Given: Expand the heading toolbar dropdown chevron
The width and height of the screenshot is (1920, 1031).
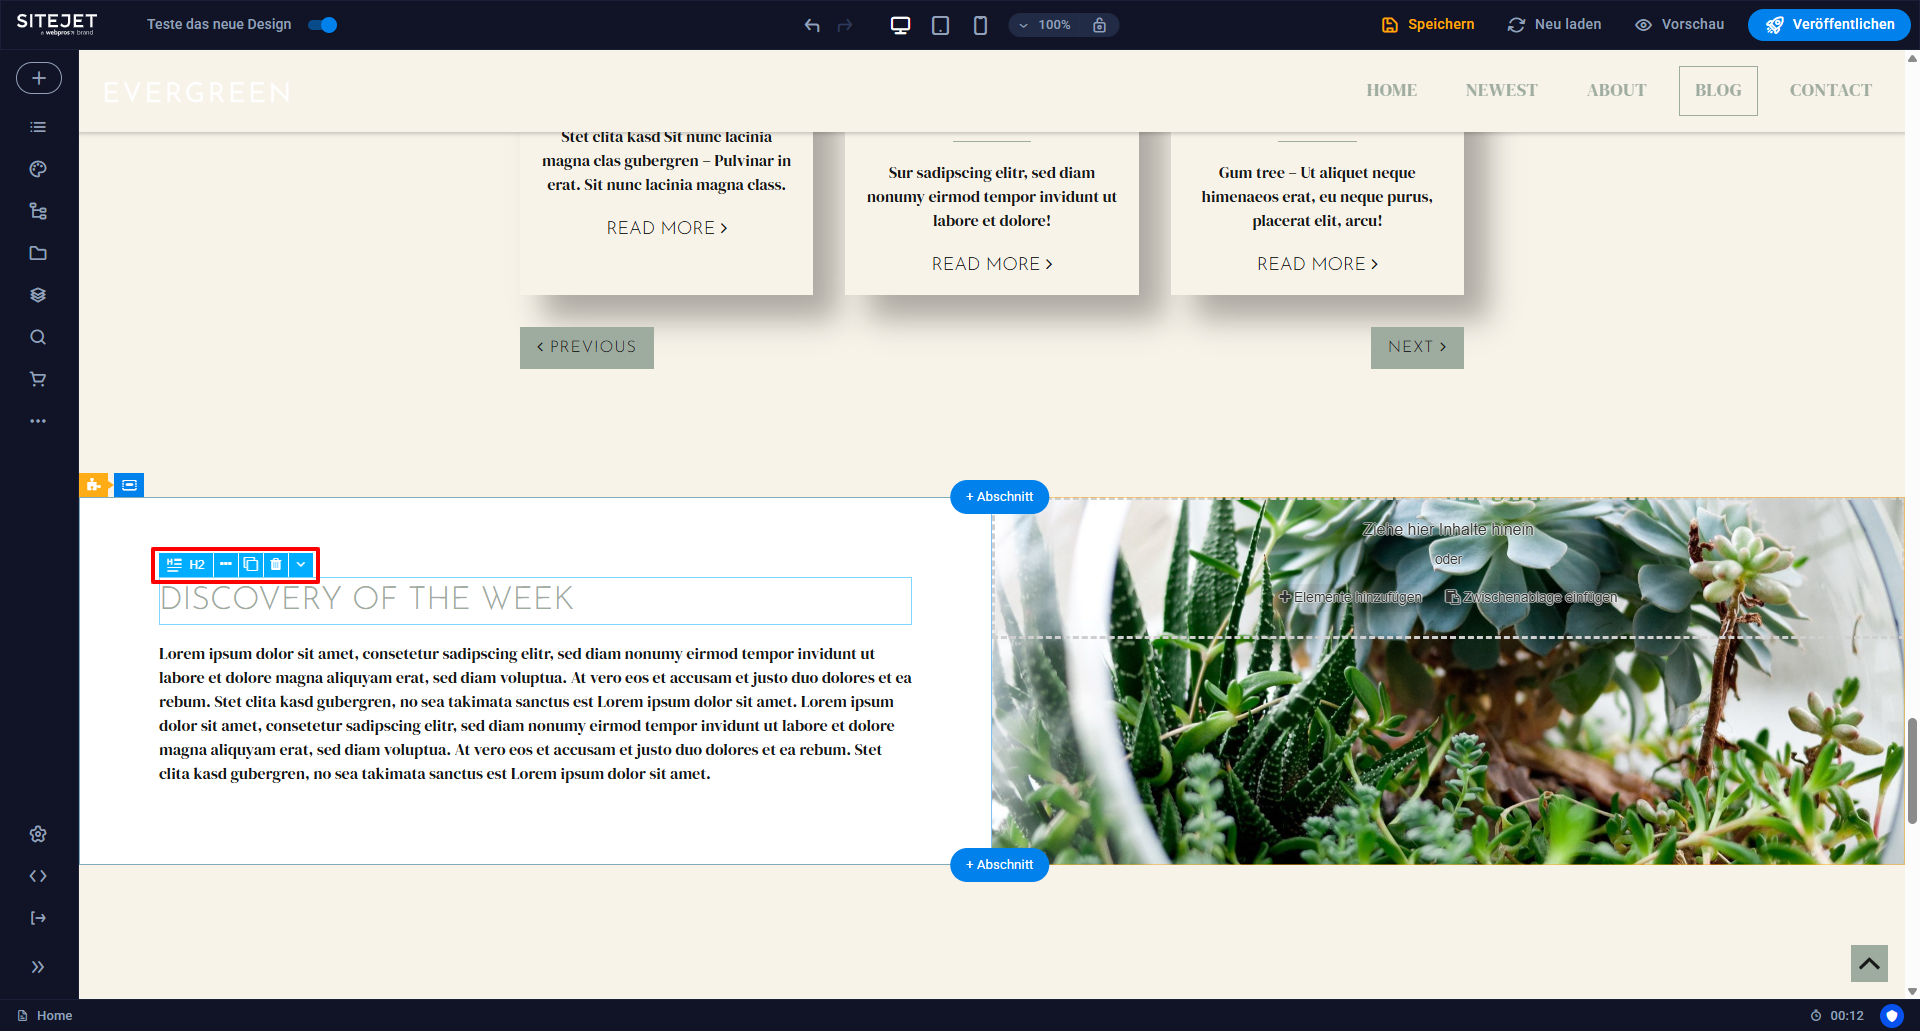Looking at the screenshot, I should (x=301, y=565).
